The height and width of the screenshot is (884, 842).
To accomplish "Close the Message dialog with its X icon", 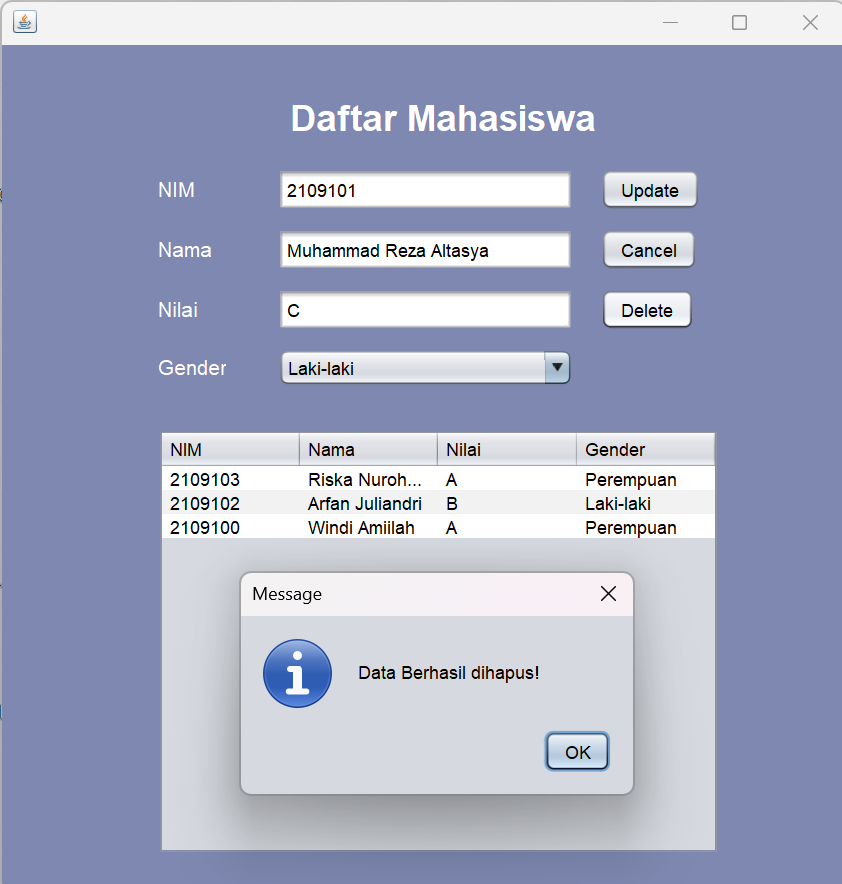I will [608, 593].
